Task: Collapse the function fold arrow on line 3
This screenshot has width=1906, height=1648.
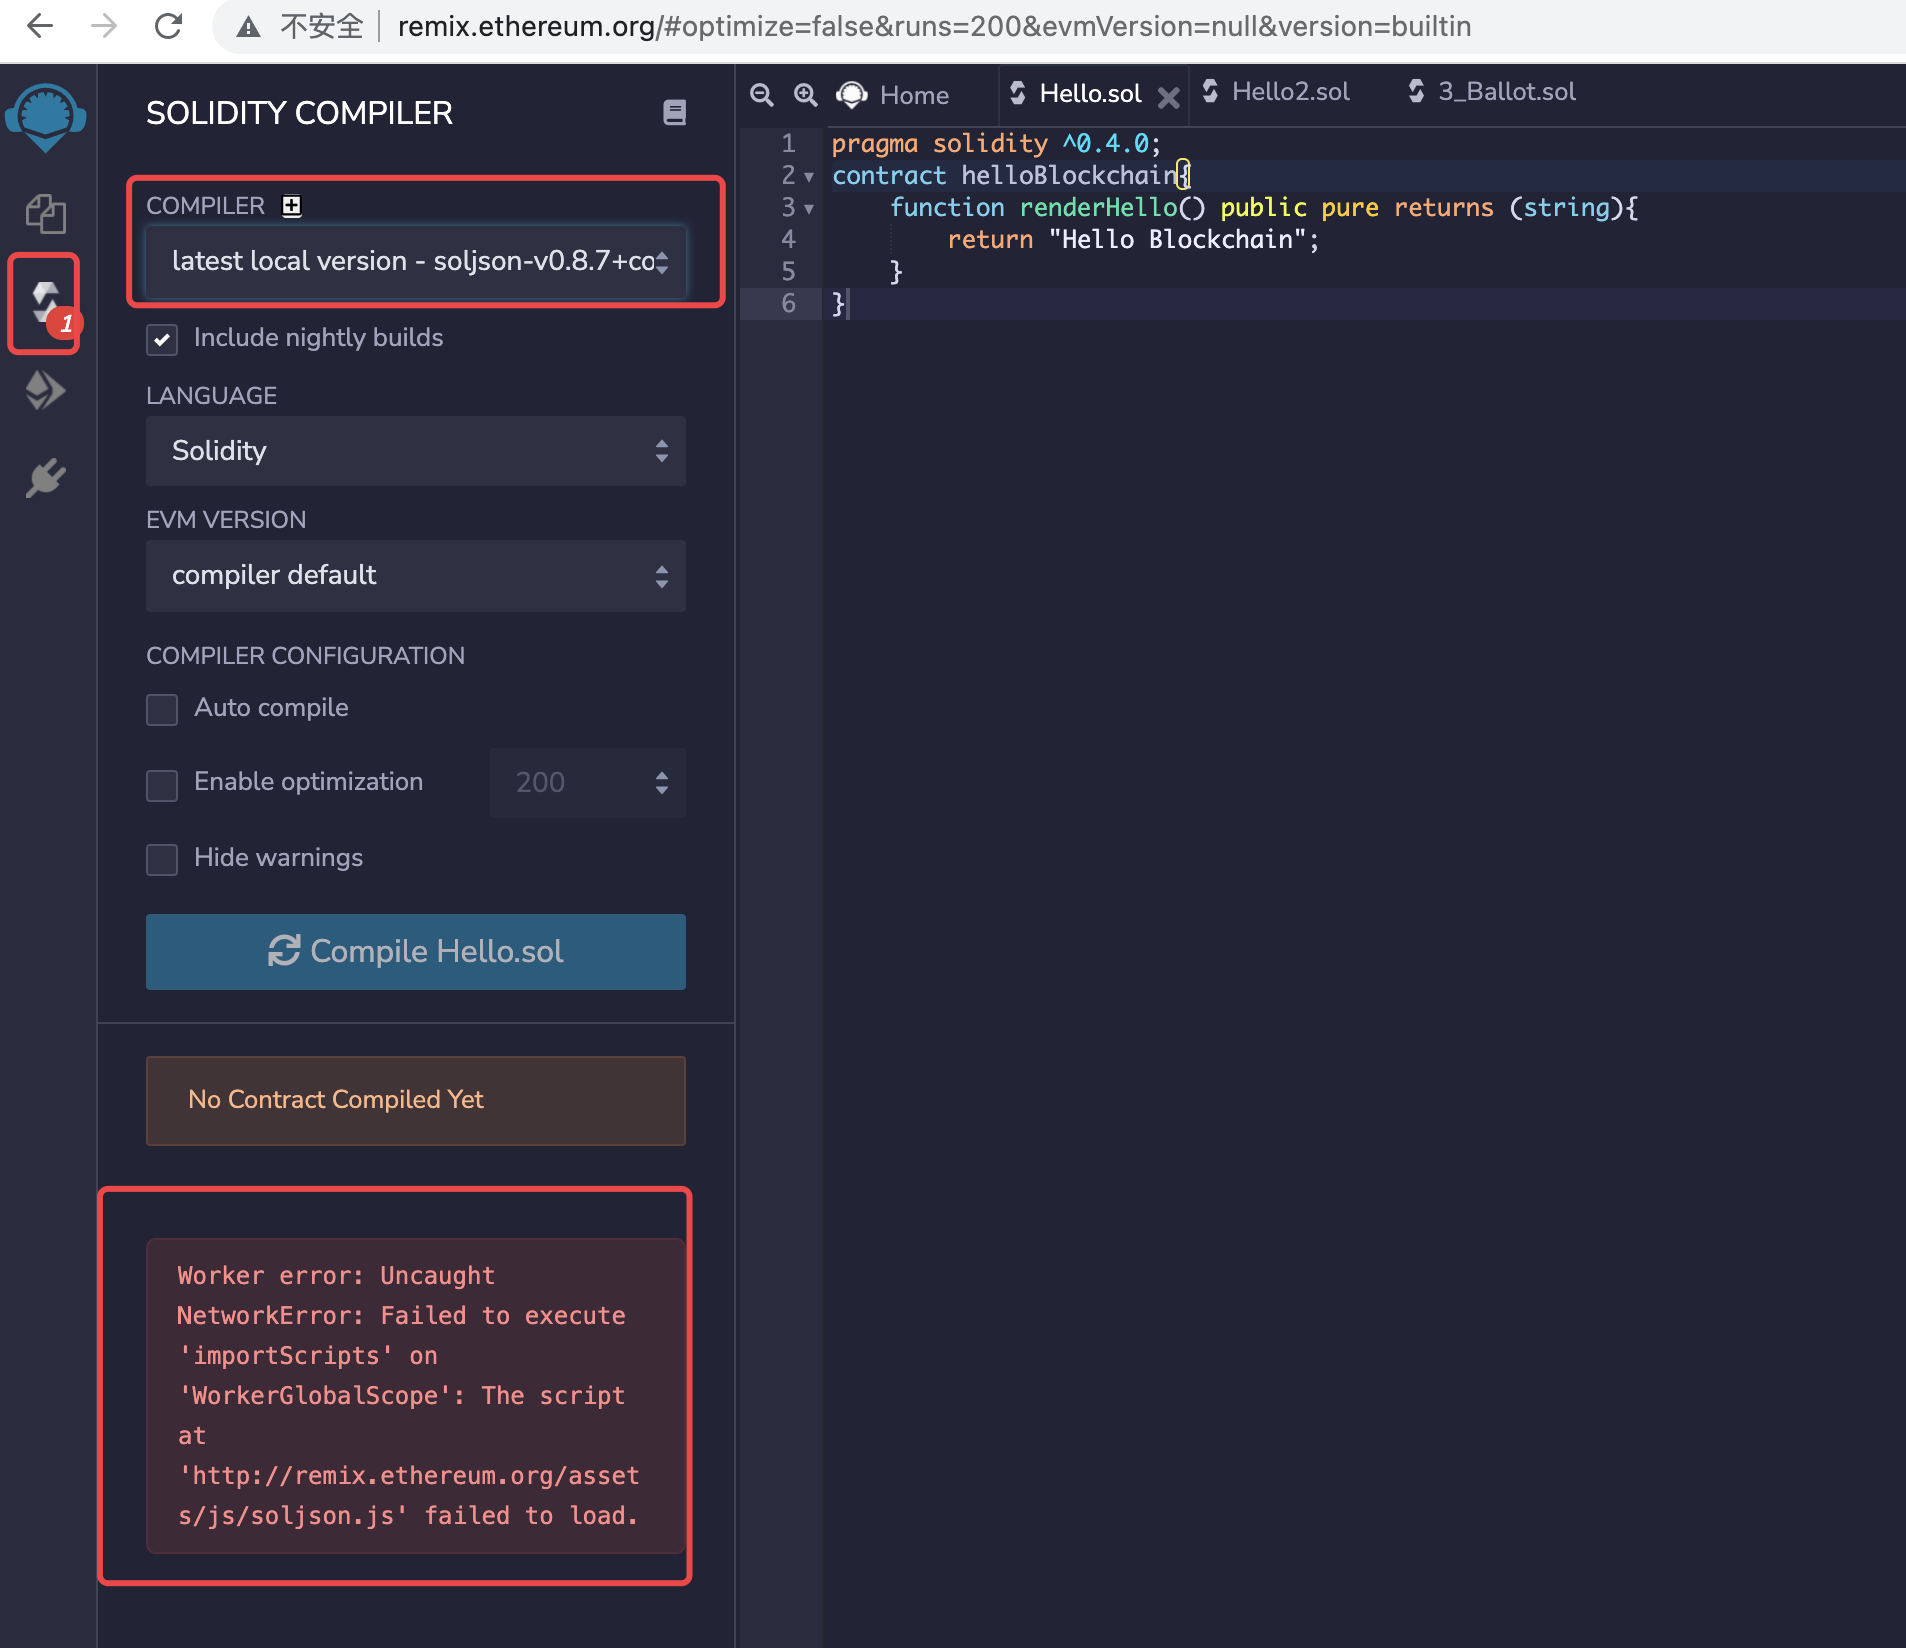Action: [x=809, y=209]
